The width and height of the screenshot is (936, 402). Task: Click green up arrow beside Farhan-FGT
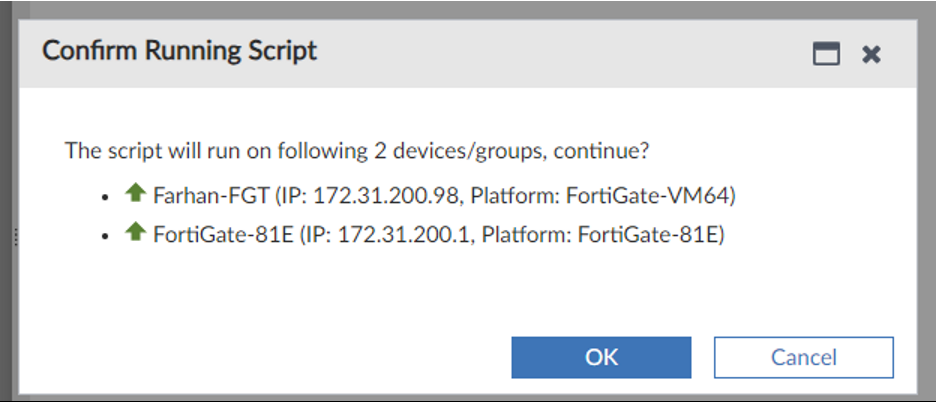tap(136, 193)
